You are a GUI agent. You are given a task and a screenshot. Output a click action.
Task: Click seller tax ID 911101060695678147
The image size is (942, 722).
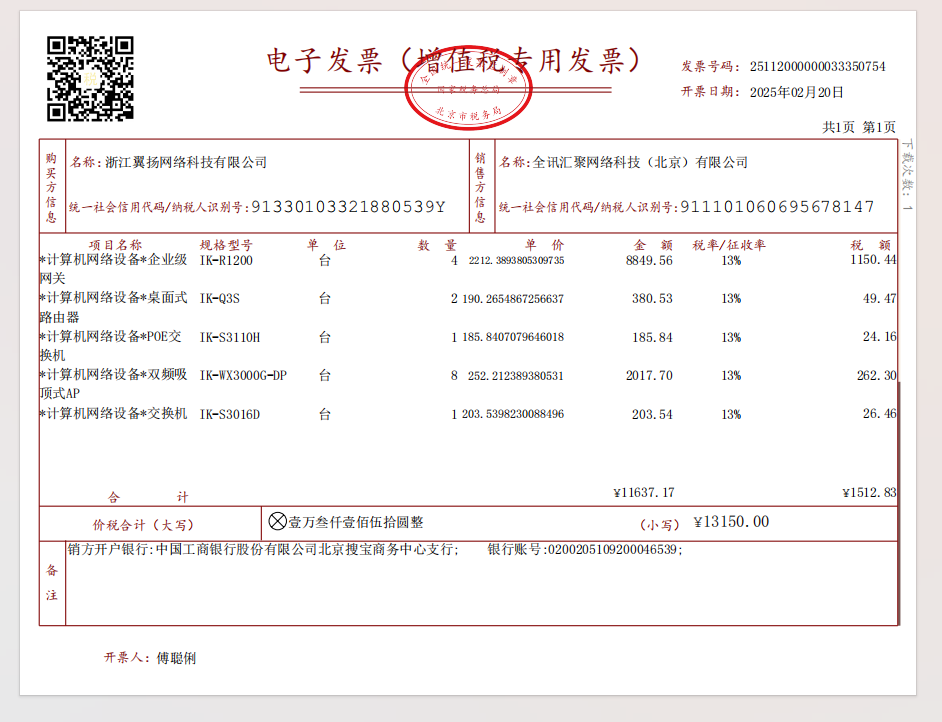click(777, 207)
